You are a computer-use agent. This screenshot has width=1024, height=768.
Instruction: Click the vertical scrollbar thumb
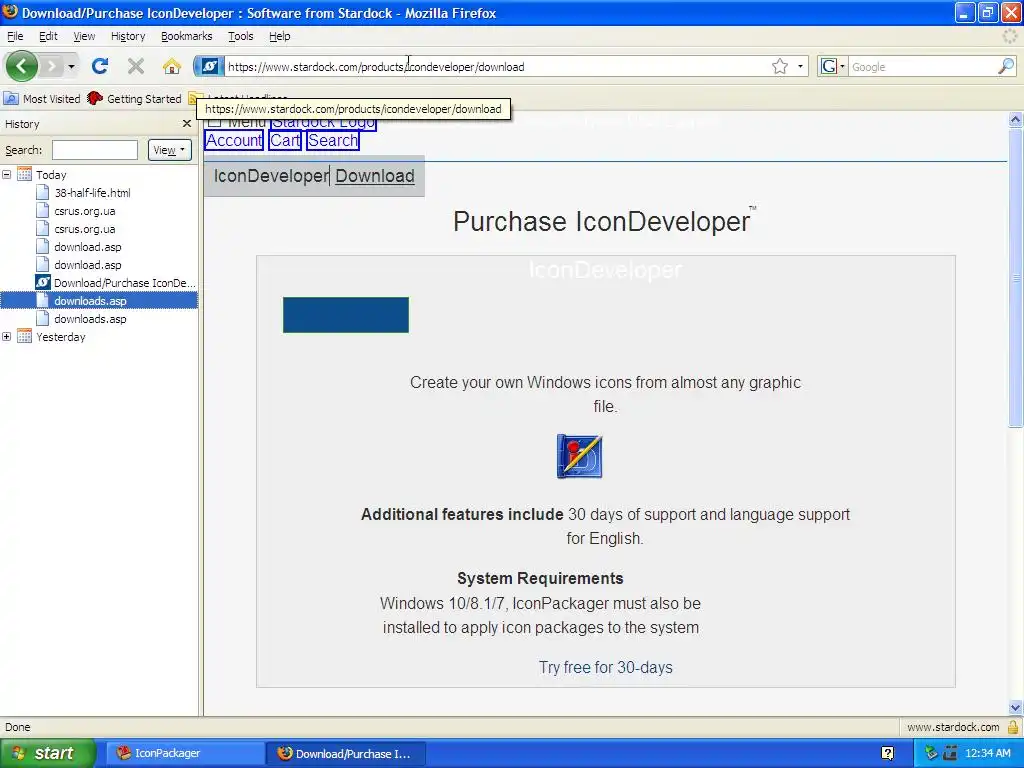click(x=1015, y=278)
